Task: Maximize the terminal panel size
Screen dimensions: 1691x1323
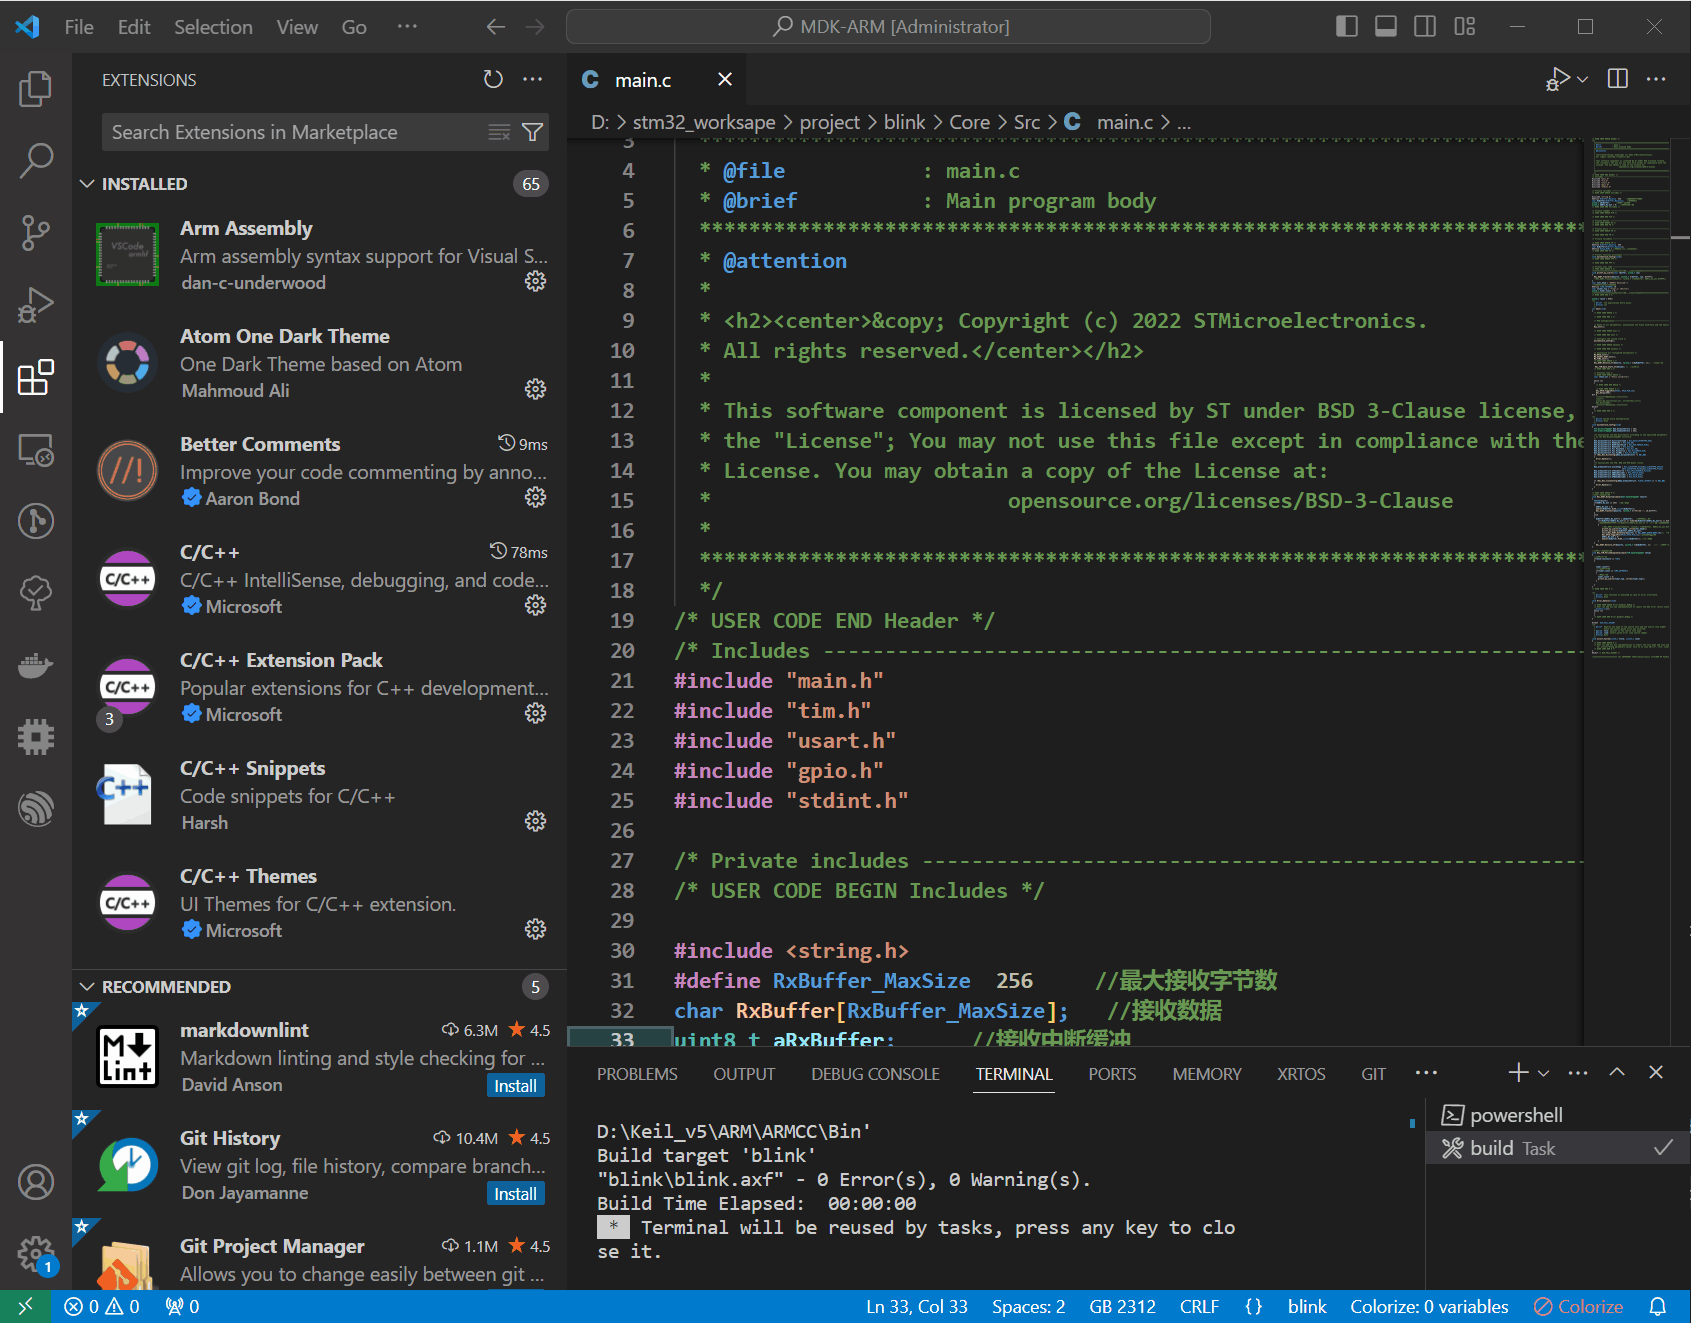Action: point(1617,1072)
